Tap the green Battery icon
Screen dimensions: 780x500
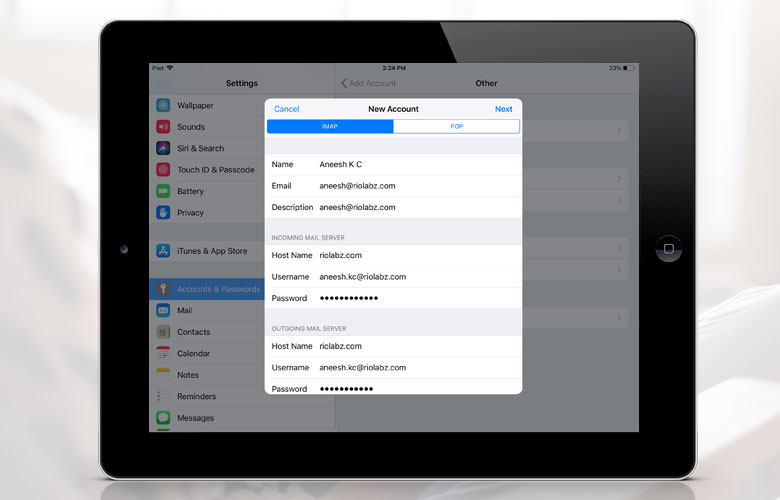coord(163,191)
